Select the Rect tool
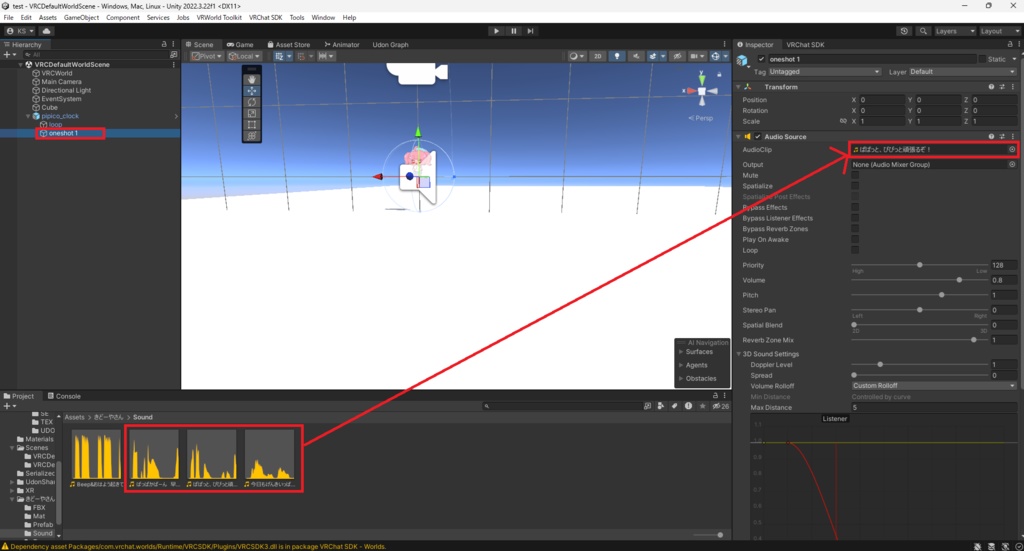1024x551 pixels. click(251, 125)
